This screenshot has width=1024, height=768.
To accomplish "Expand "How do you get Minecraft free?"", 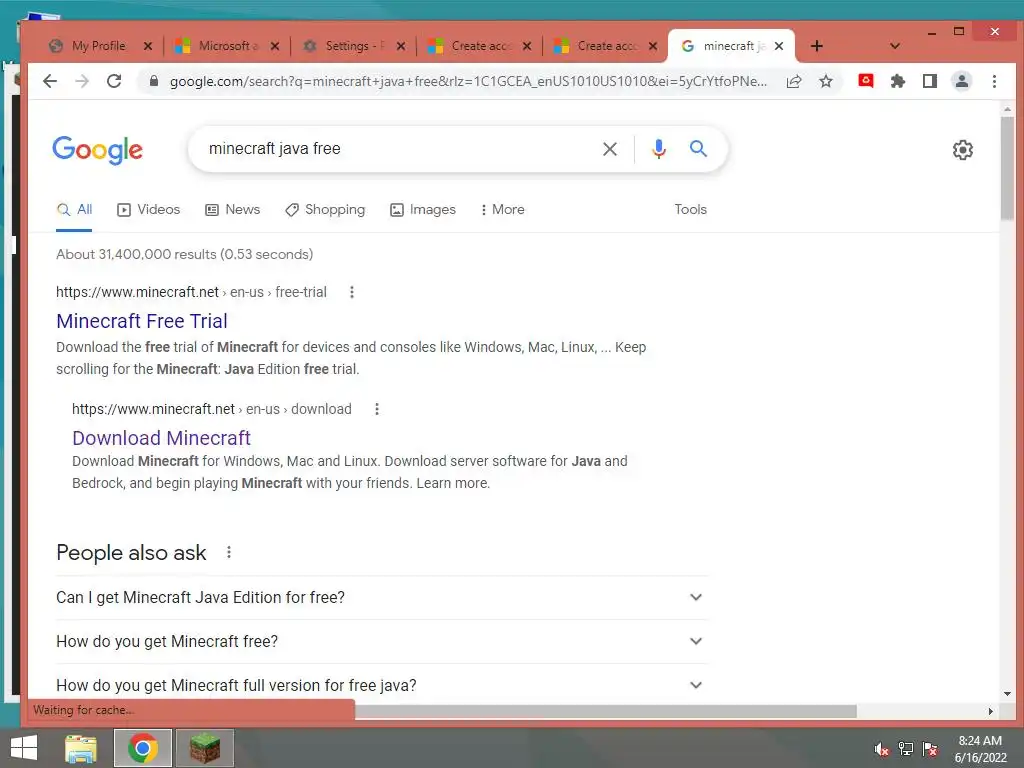I will point(381,641).
